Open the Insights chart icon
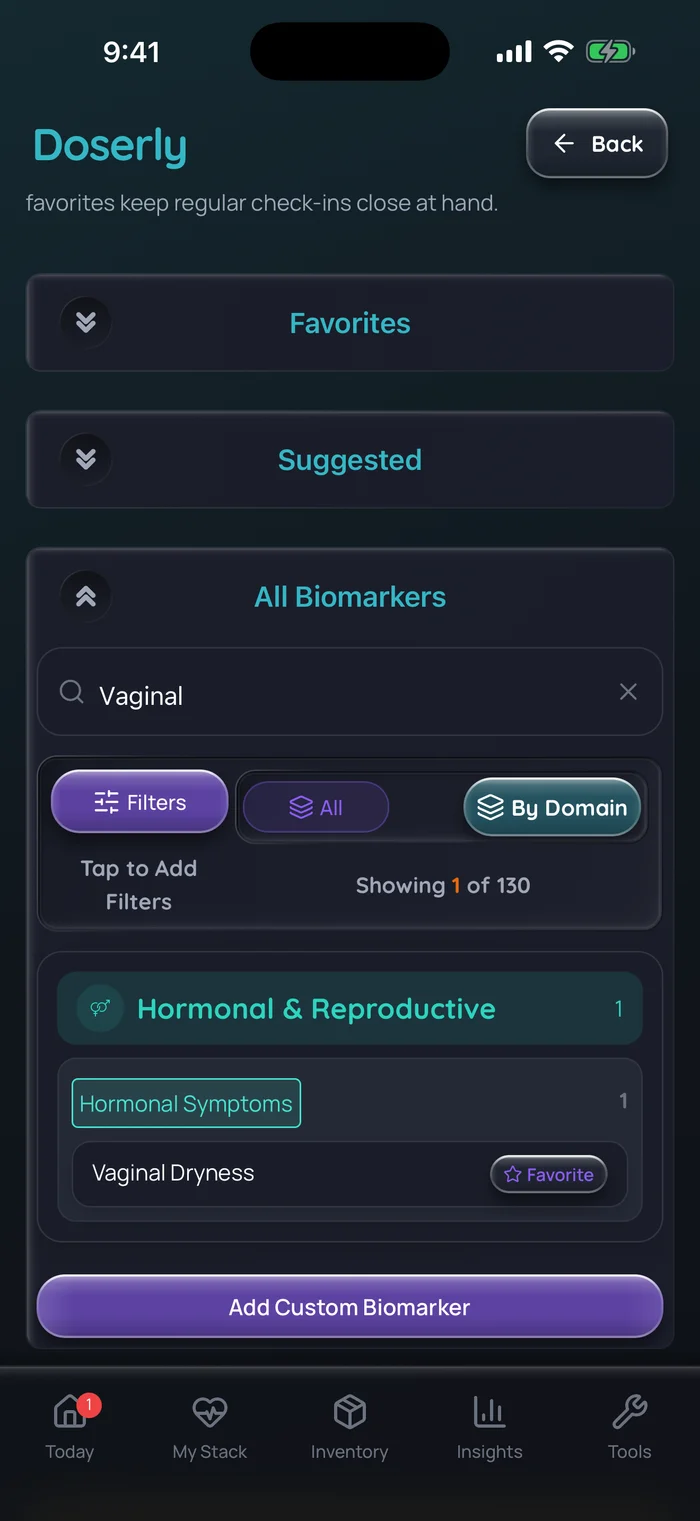 point(489,1412)
